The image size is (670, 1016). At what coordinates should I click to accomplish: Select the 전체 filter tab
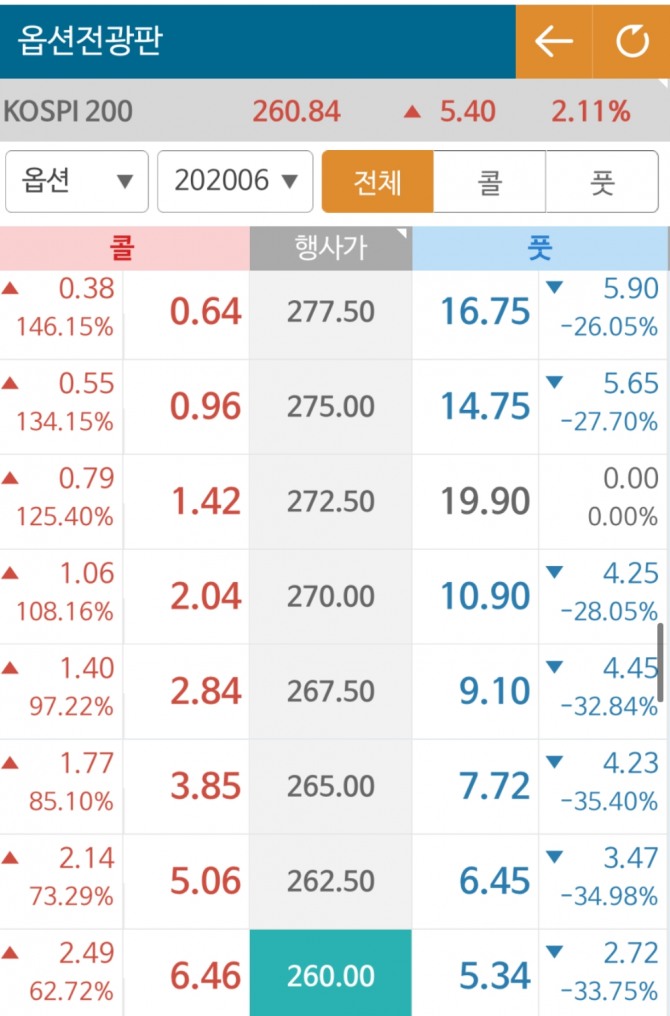click(x=378, y=182)
